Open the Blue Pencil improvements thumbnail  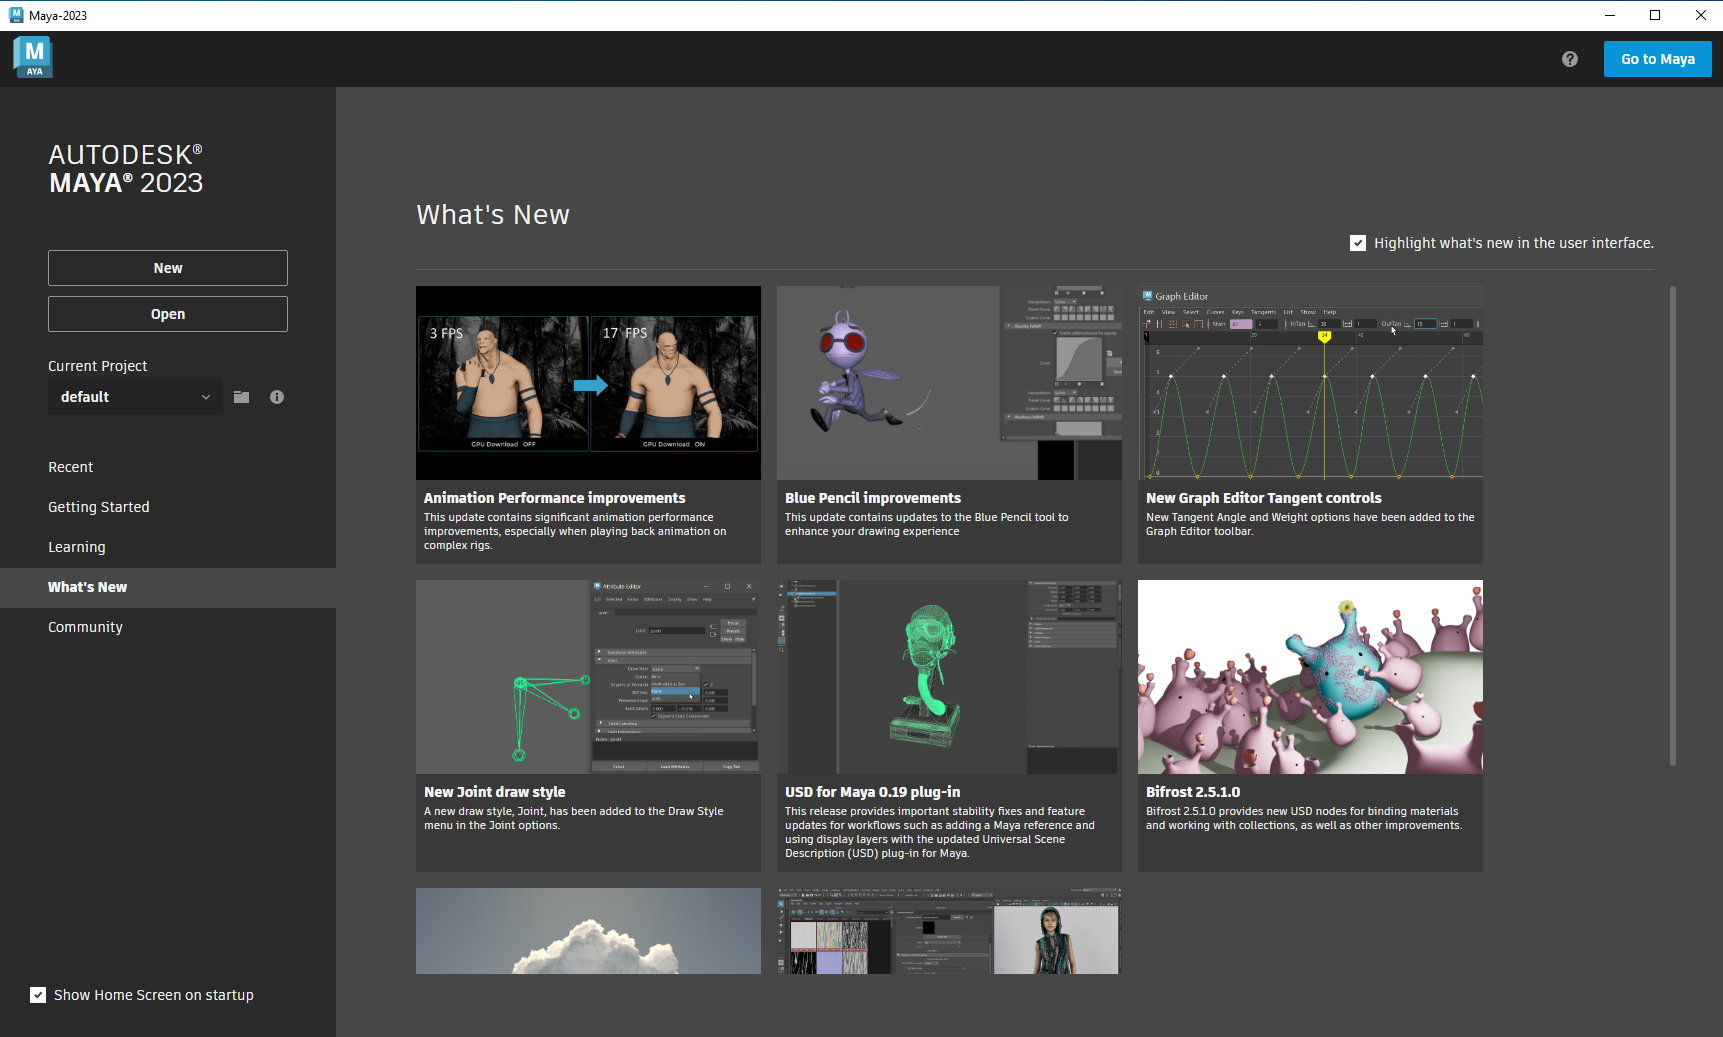[949, 383]
